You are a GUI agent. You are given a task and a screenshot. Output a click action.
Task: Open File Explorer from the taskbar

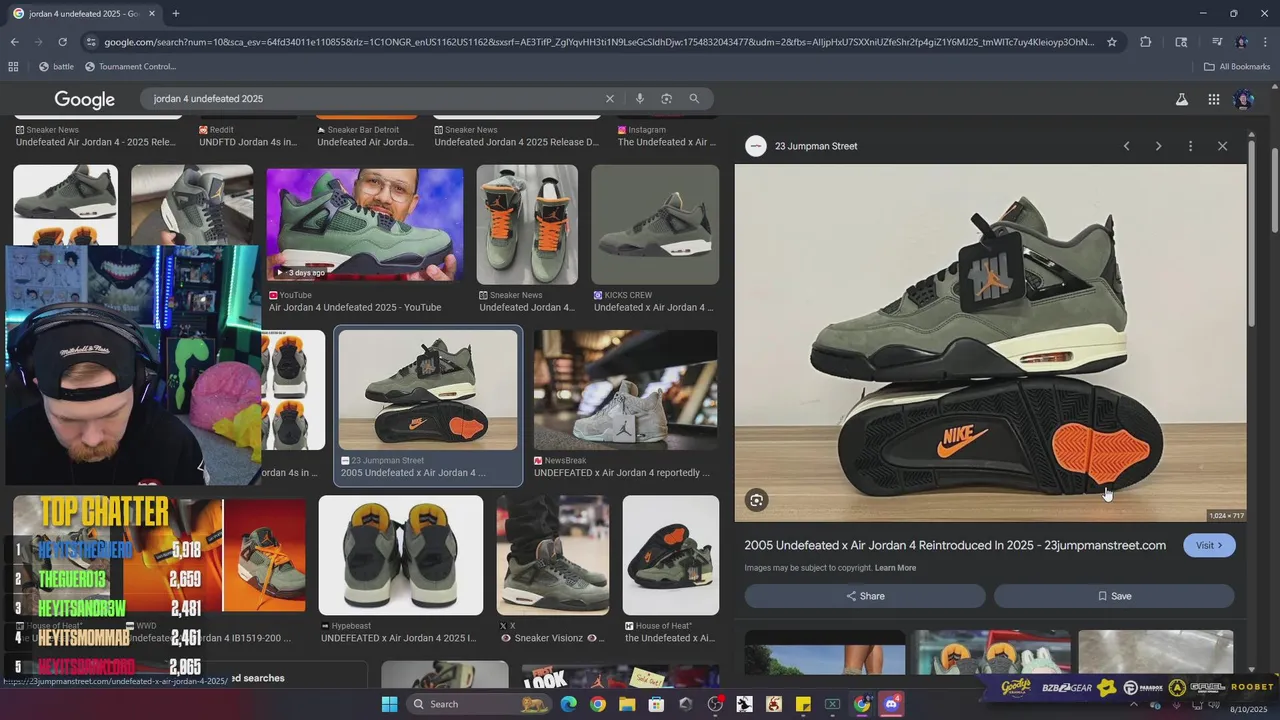627,704
